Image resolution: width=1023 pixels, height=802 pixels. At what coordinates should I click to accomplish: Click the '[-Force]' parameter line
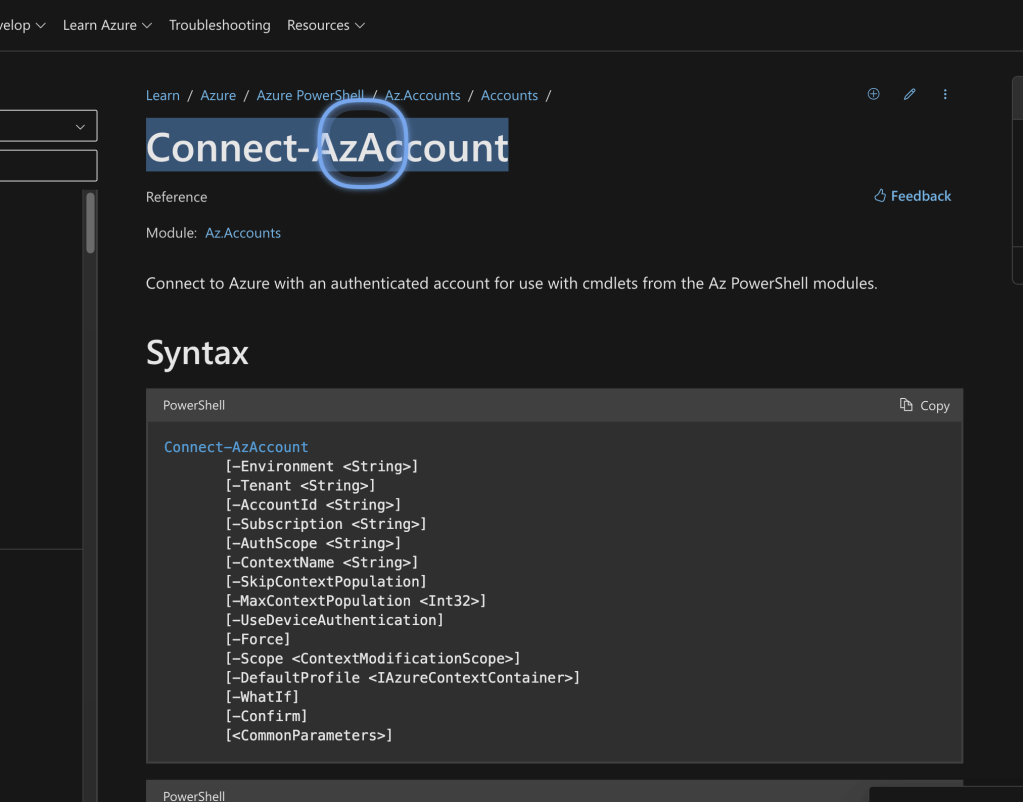pos(258,640)
